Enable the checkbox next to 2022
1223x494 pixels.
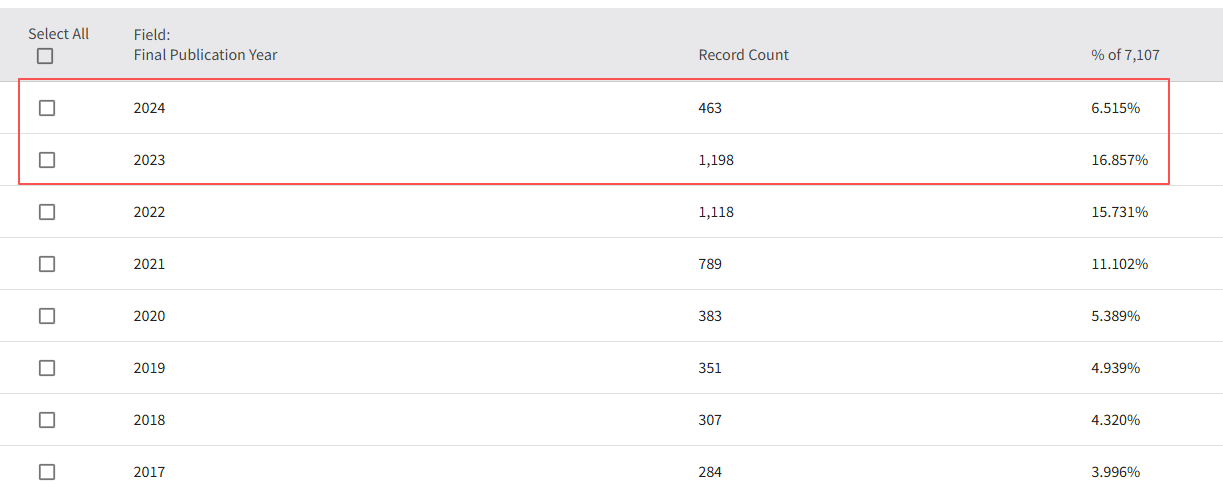point(47,212)
